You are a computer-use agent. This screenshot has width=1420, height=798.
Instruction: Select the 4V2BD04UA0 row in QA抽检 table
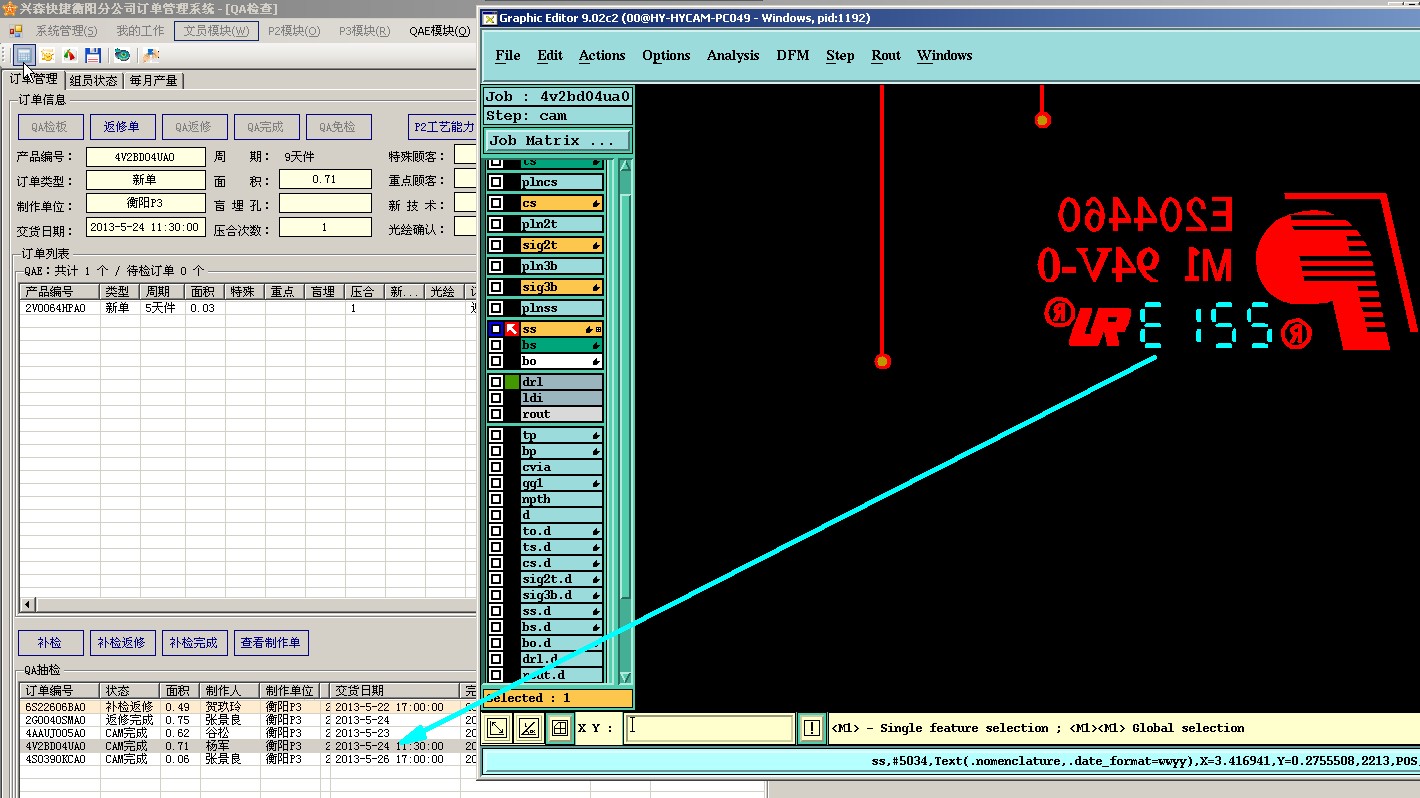coord(247,746)
